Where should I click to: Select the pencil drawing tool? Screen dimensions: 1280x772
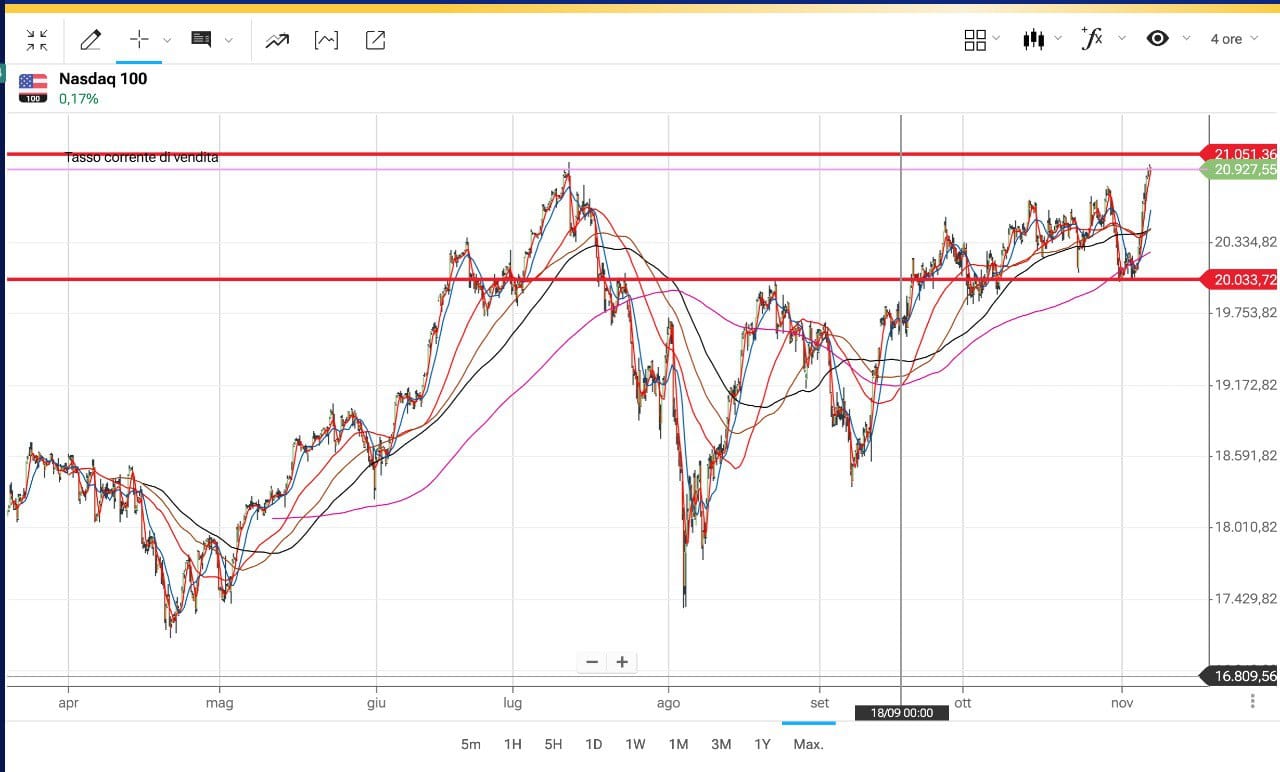tap(90, 40)
